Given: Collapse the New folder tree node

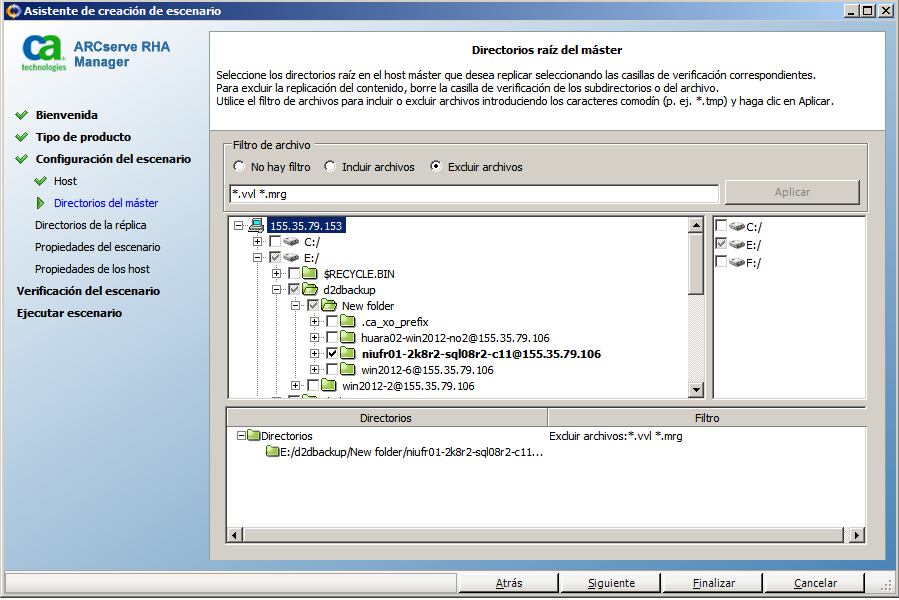Looking at the screenshot, I should pyautogui.click(x=296, y=306).
